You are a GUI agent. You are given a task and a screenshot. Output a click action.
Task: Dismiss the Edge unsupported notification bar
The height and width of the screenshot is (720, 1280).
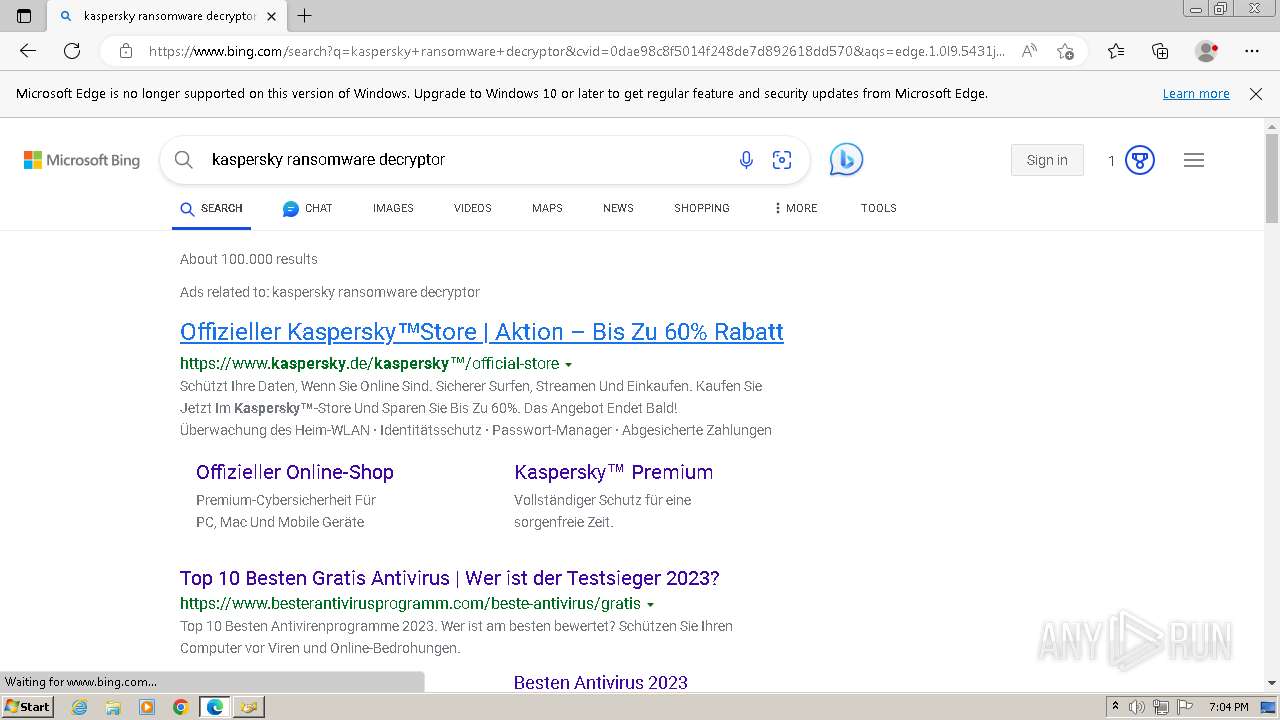click(x=1256, y=94)
